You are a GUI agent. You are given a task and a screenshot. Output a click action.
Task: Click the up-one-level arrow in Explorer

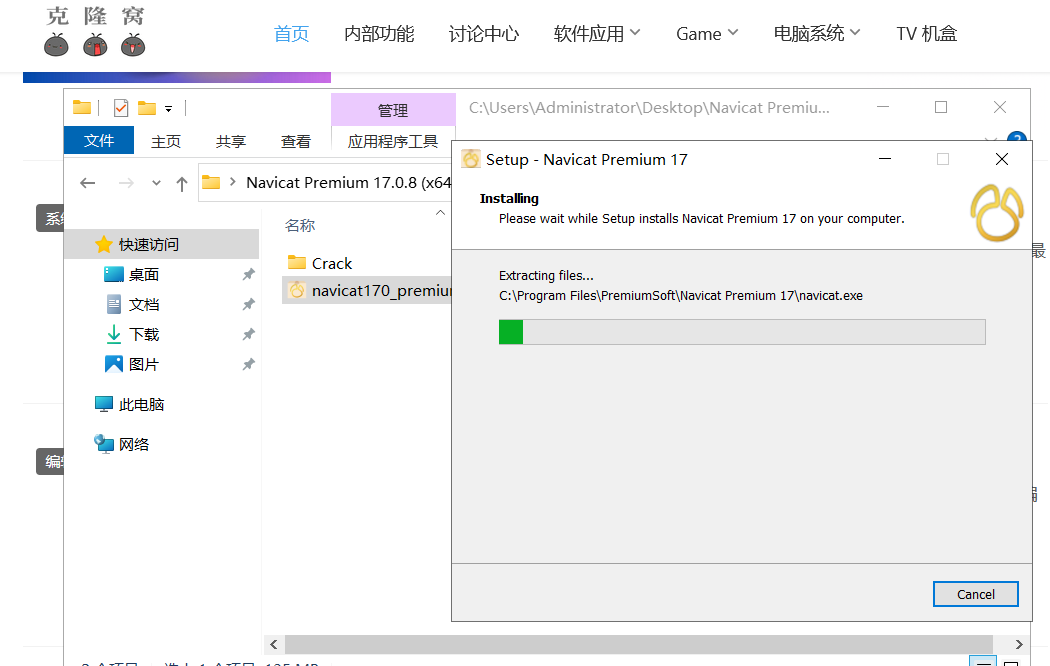[x=181, y=183]
